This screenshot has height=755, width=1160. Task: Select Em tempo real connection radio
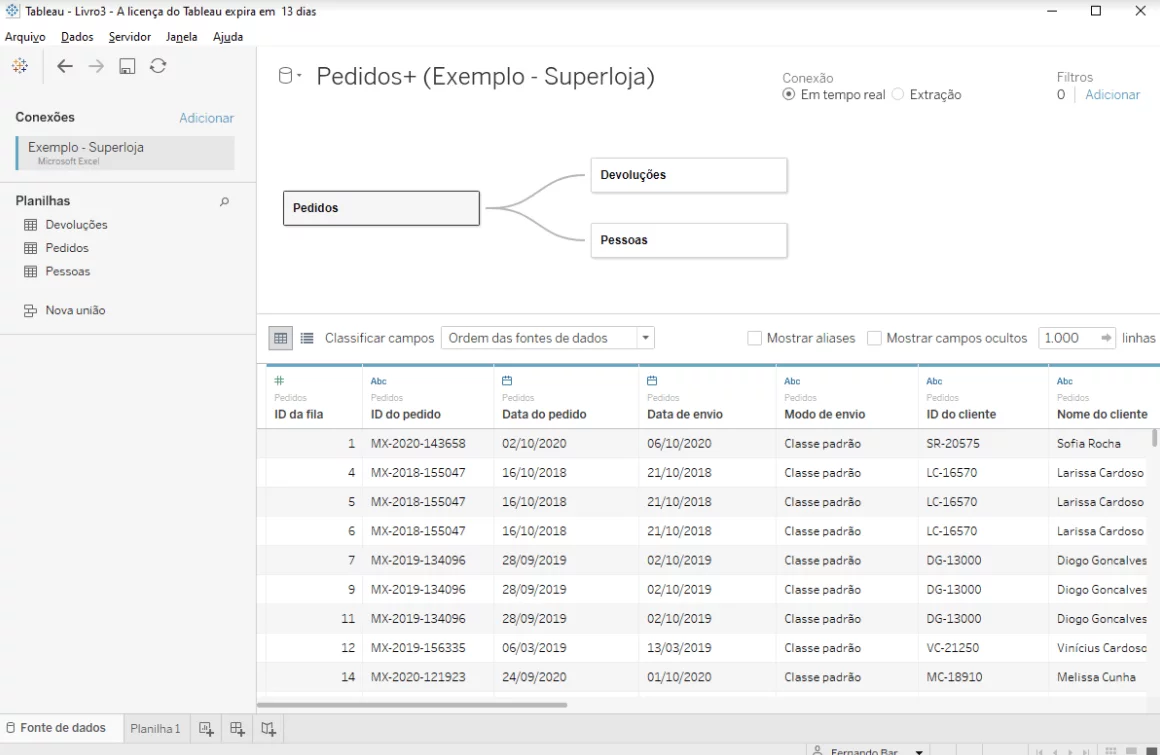pyautogui.click(x=789, y=95)
